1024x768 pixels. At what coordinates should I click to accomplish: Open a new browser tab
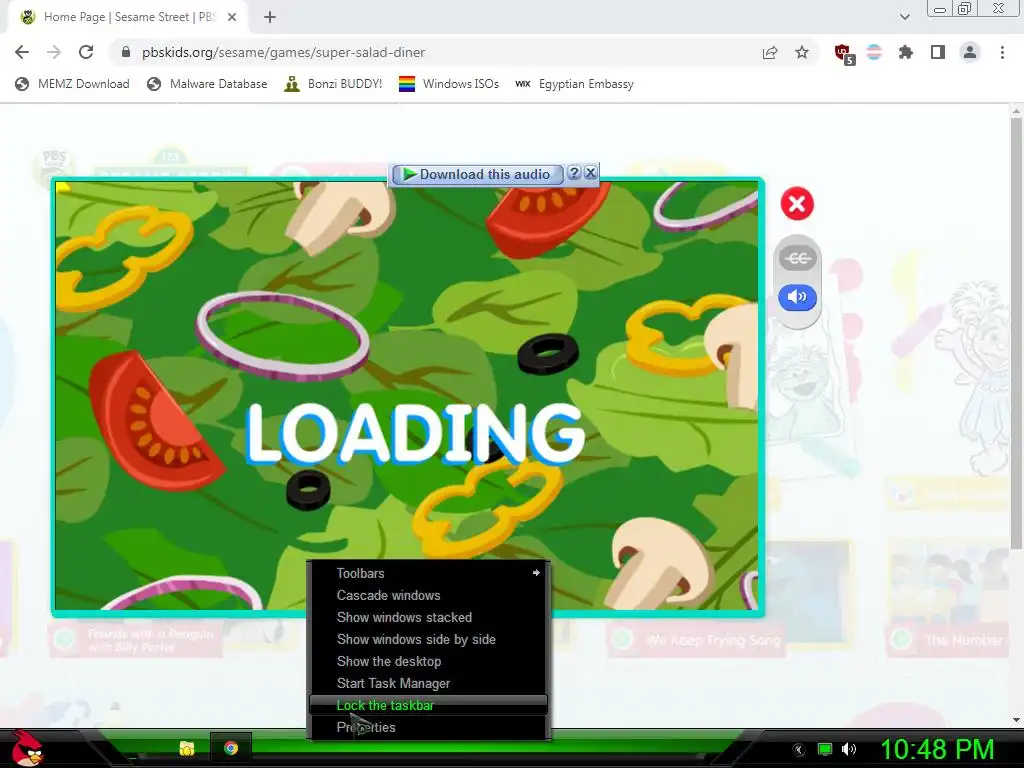pyautogui.click(x=270, y=18)
